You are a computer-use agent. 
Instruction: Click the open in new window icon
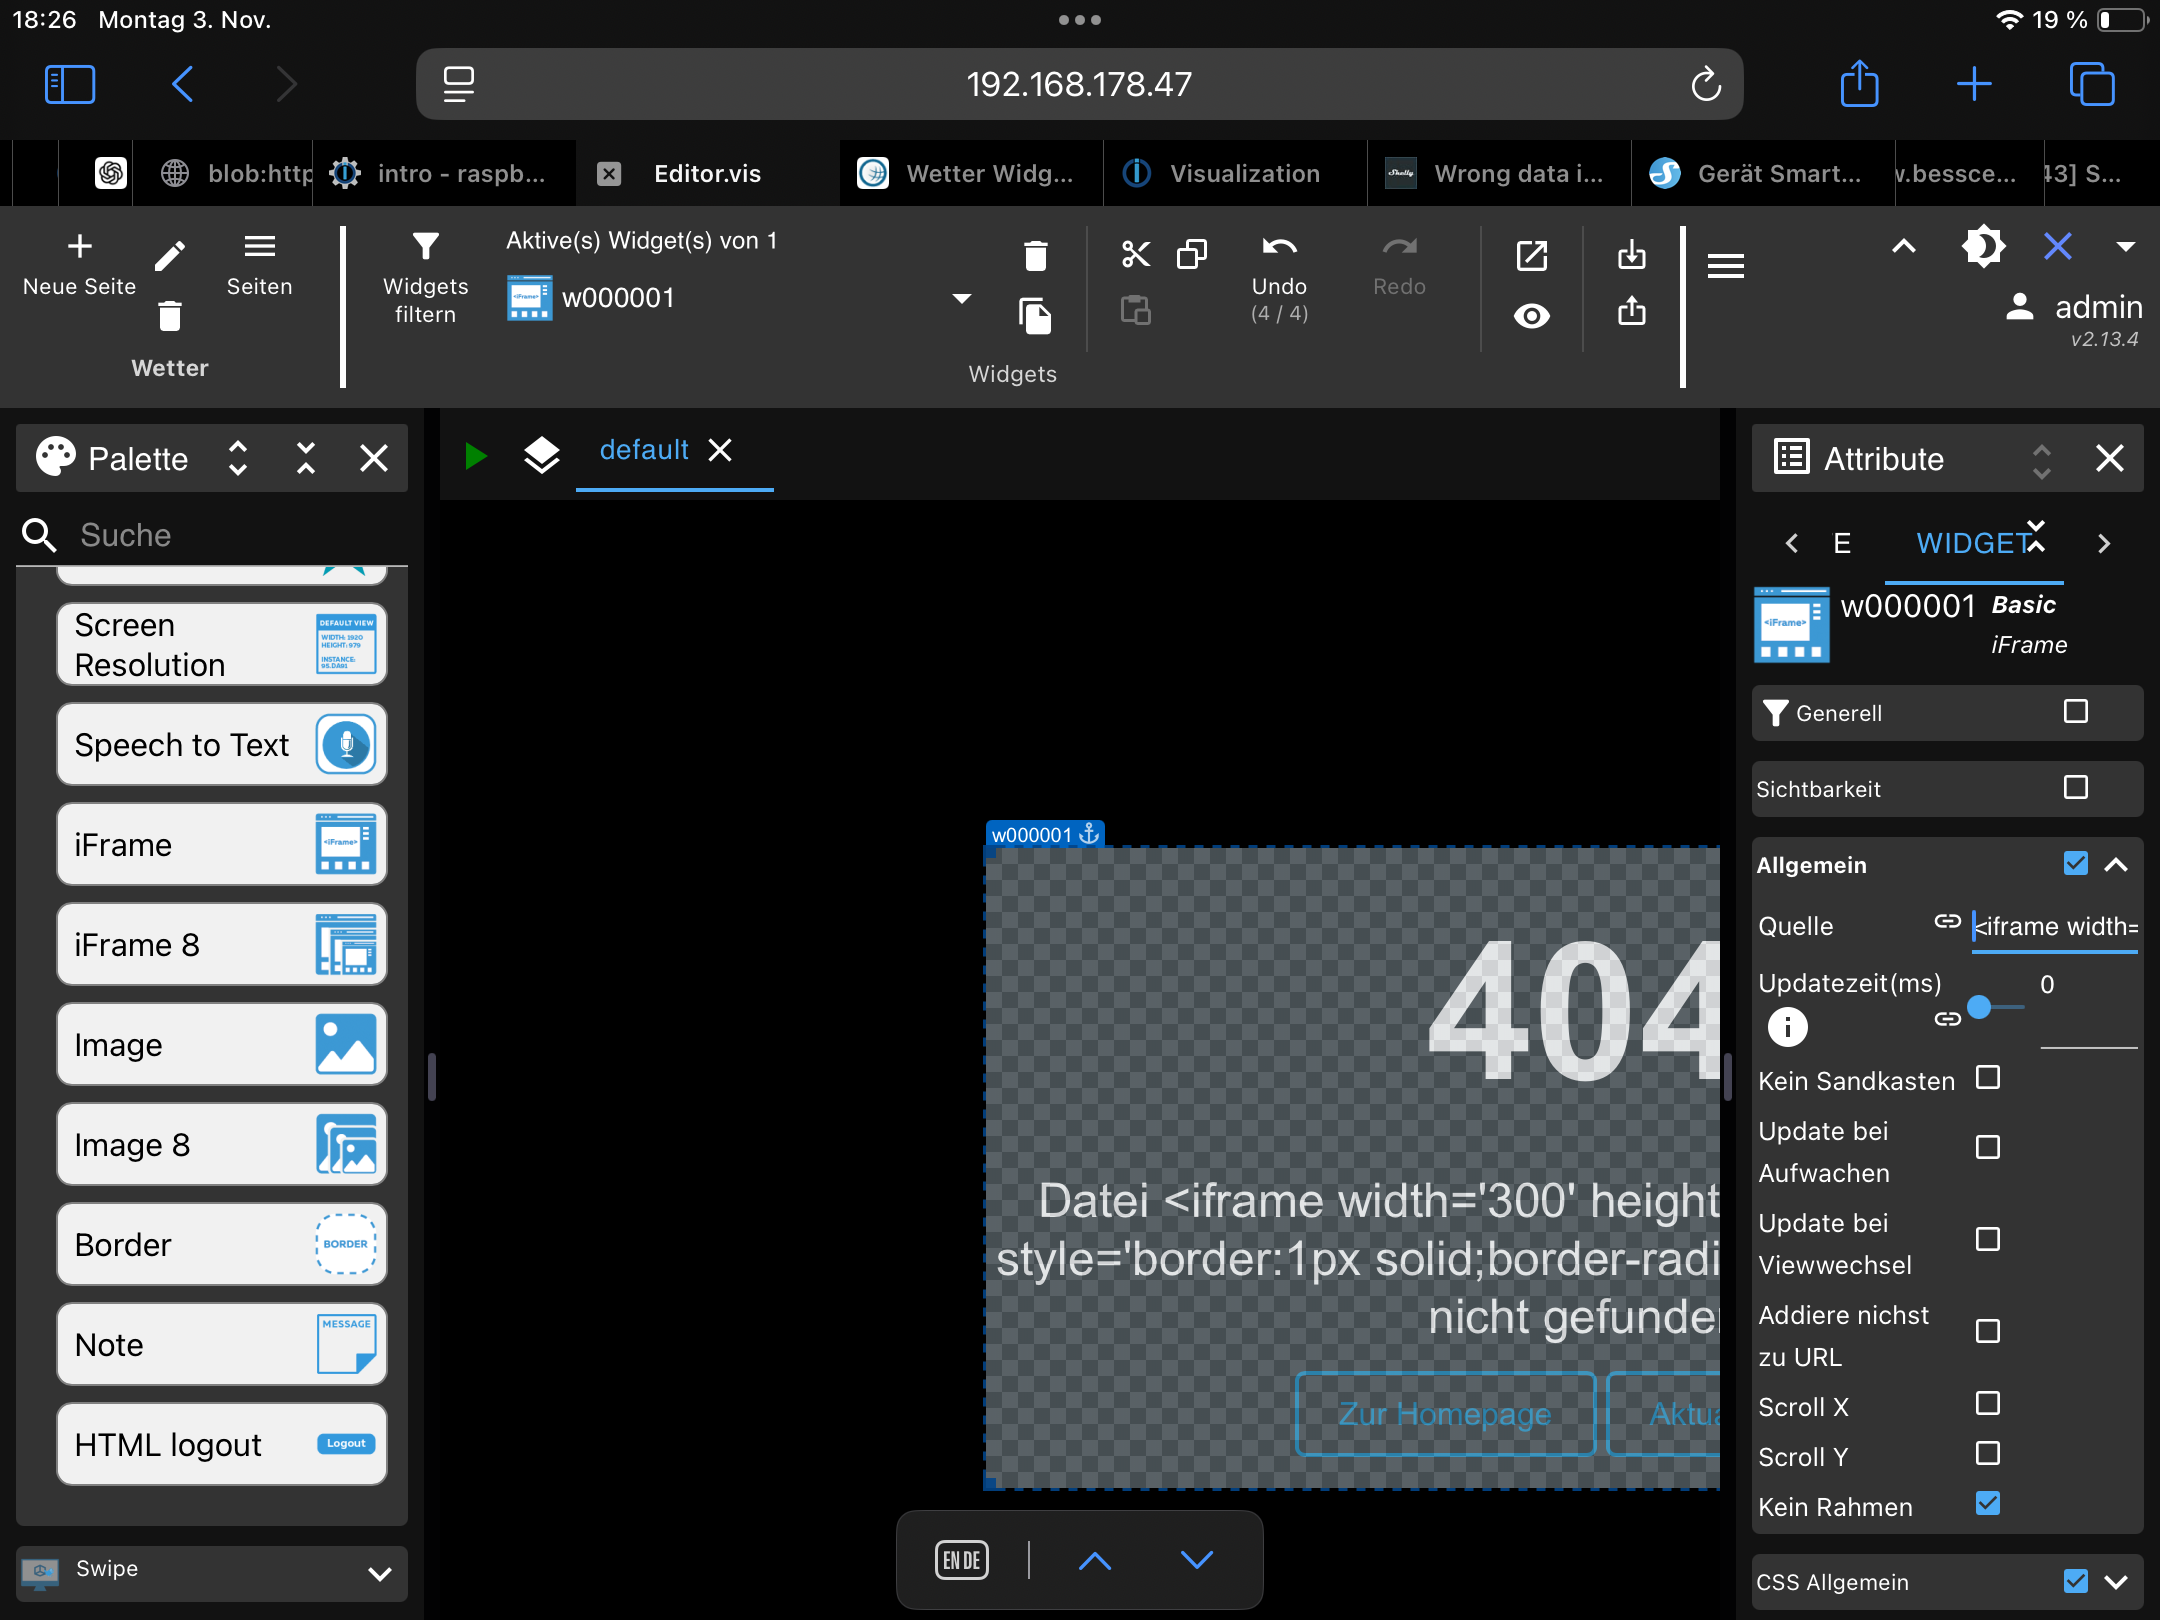(1531, 256)
